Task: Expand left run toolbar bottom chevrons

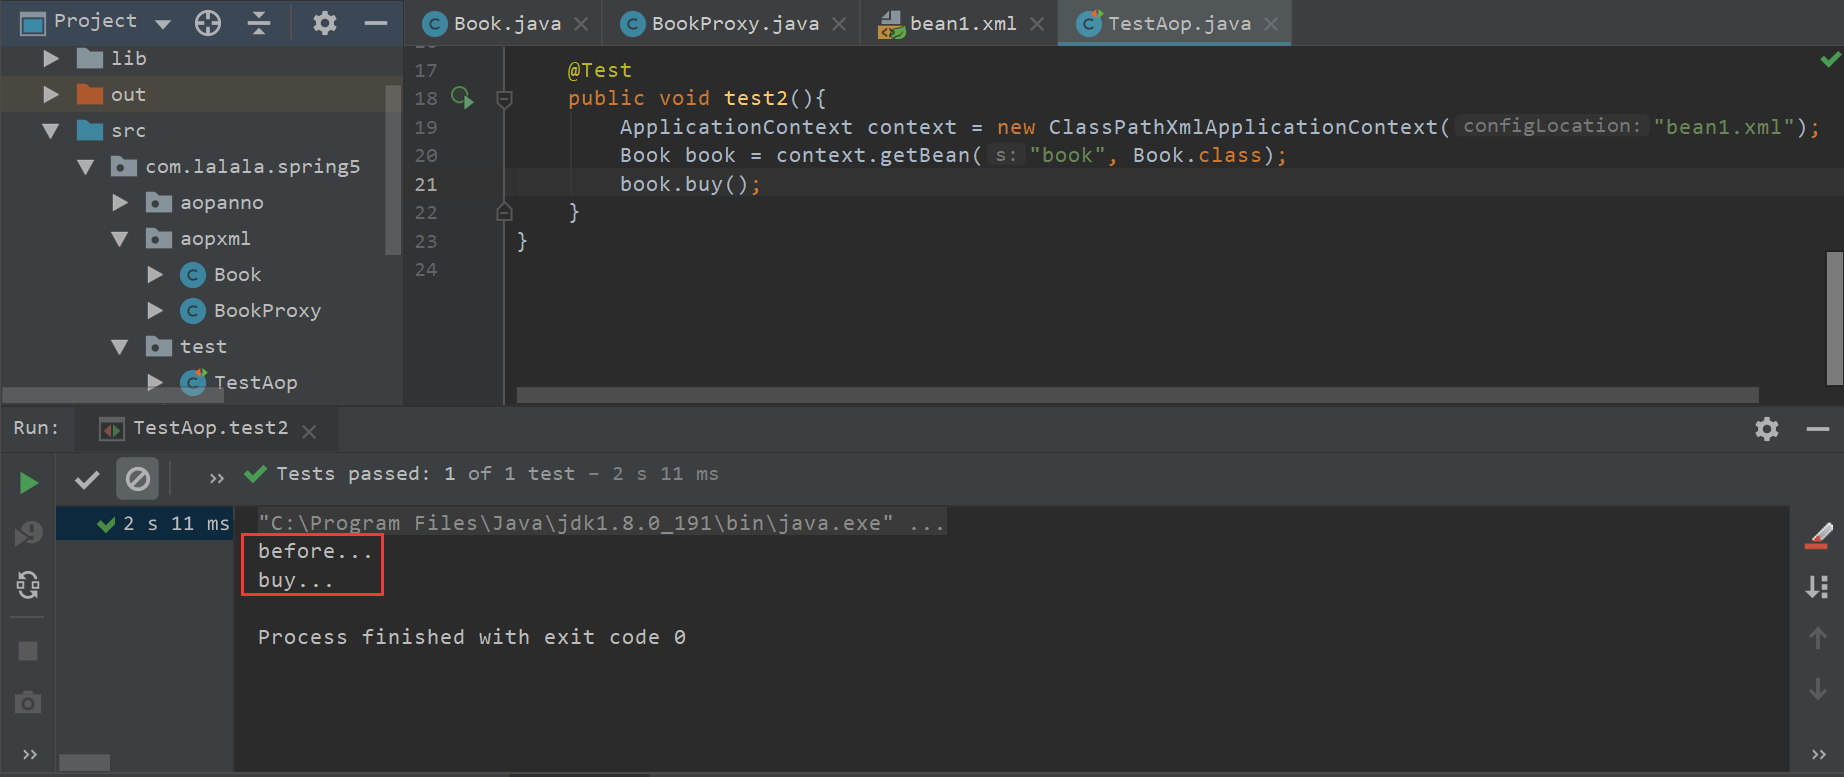Action: pos(29,754)
